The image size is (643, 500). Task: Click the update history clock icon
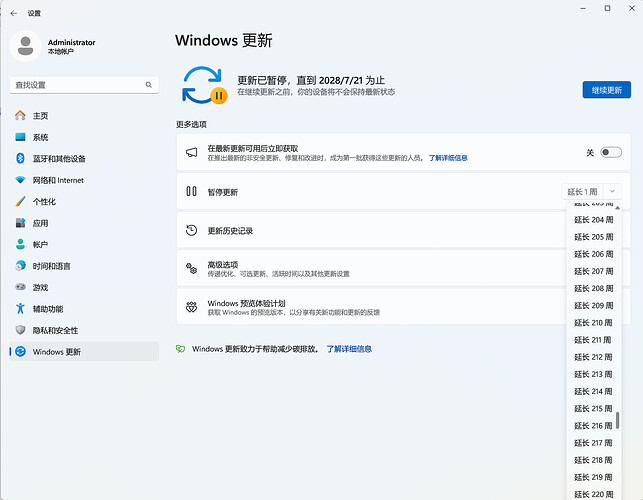(x=192, y=230)
